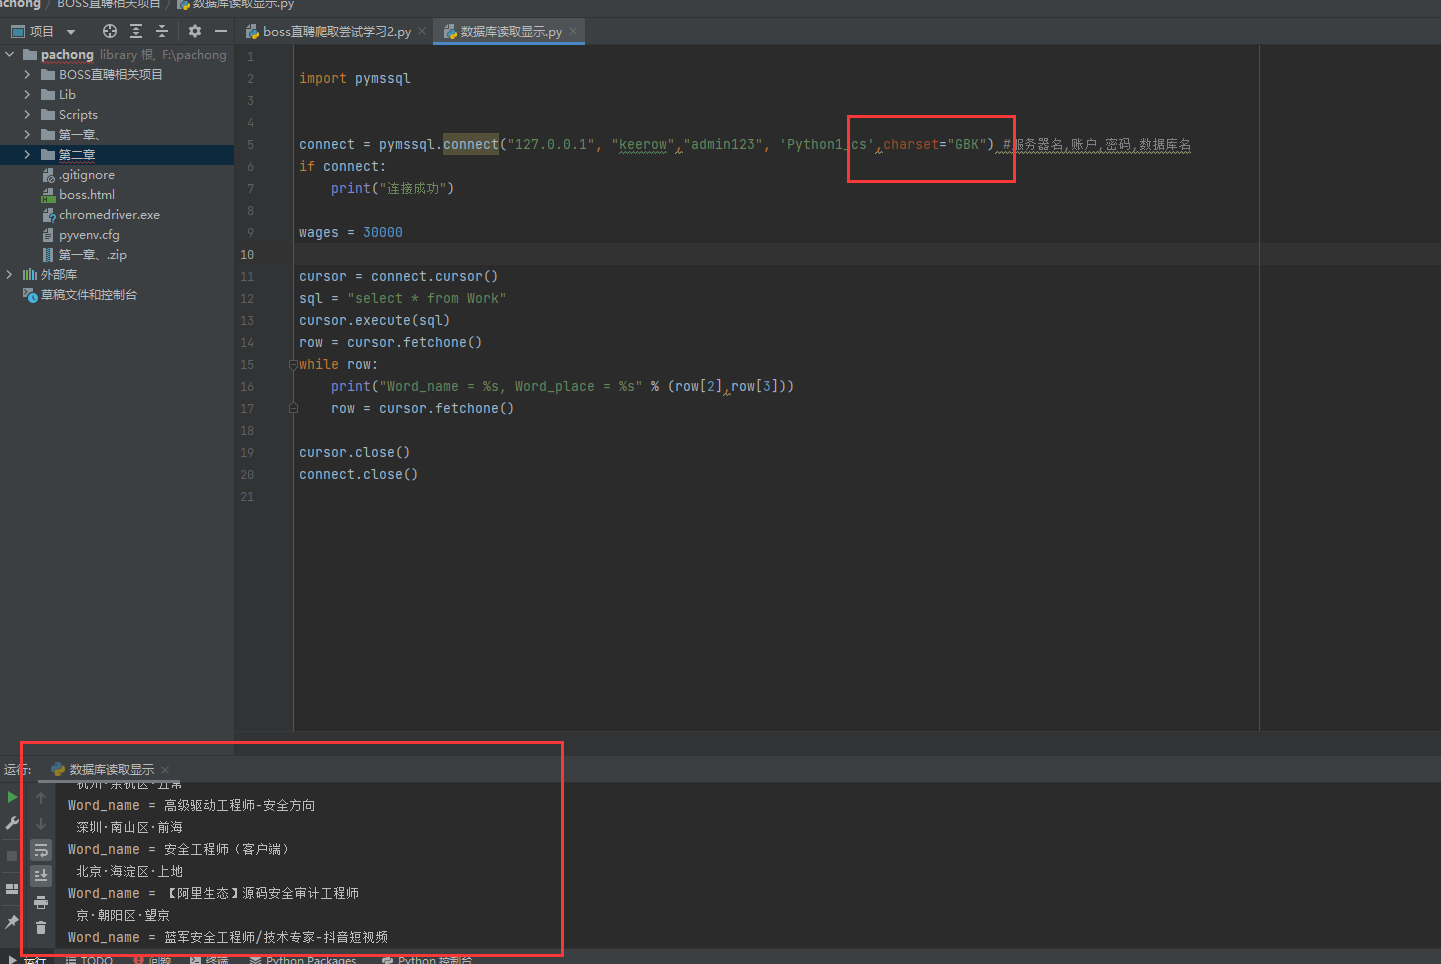
Task: Open project panel gear settings
Action: click(195, 31)
